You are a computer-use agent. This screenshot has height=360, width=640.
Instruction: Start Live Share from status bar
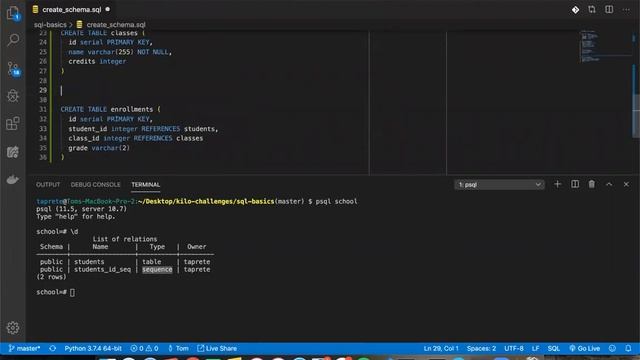pyautogui.click(x=217, y=349)
